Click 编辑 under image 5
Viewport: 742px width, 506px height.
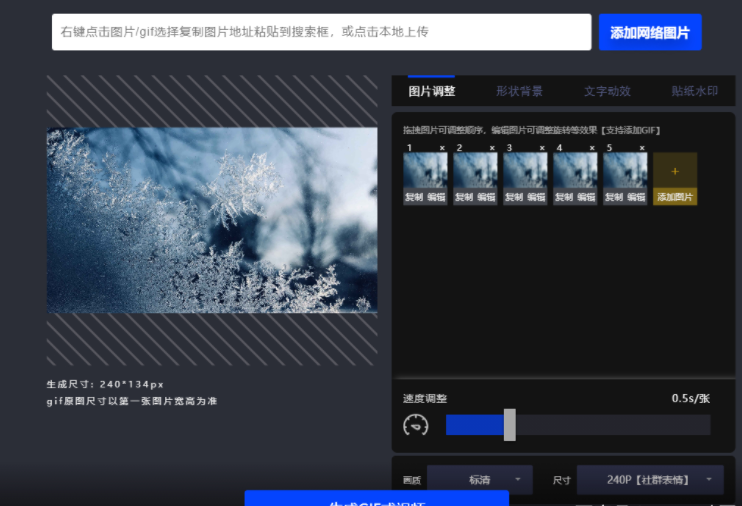click(x=636, y=197)
